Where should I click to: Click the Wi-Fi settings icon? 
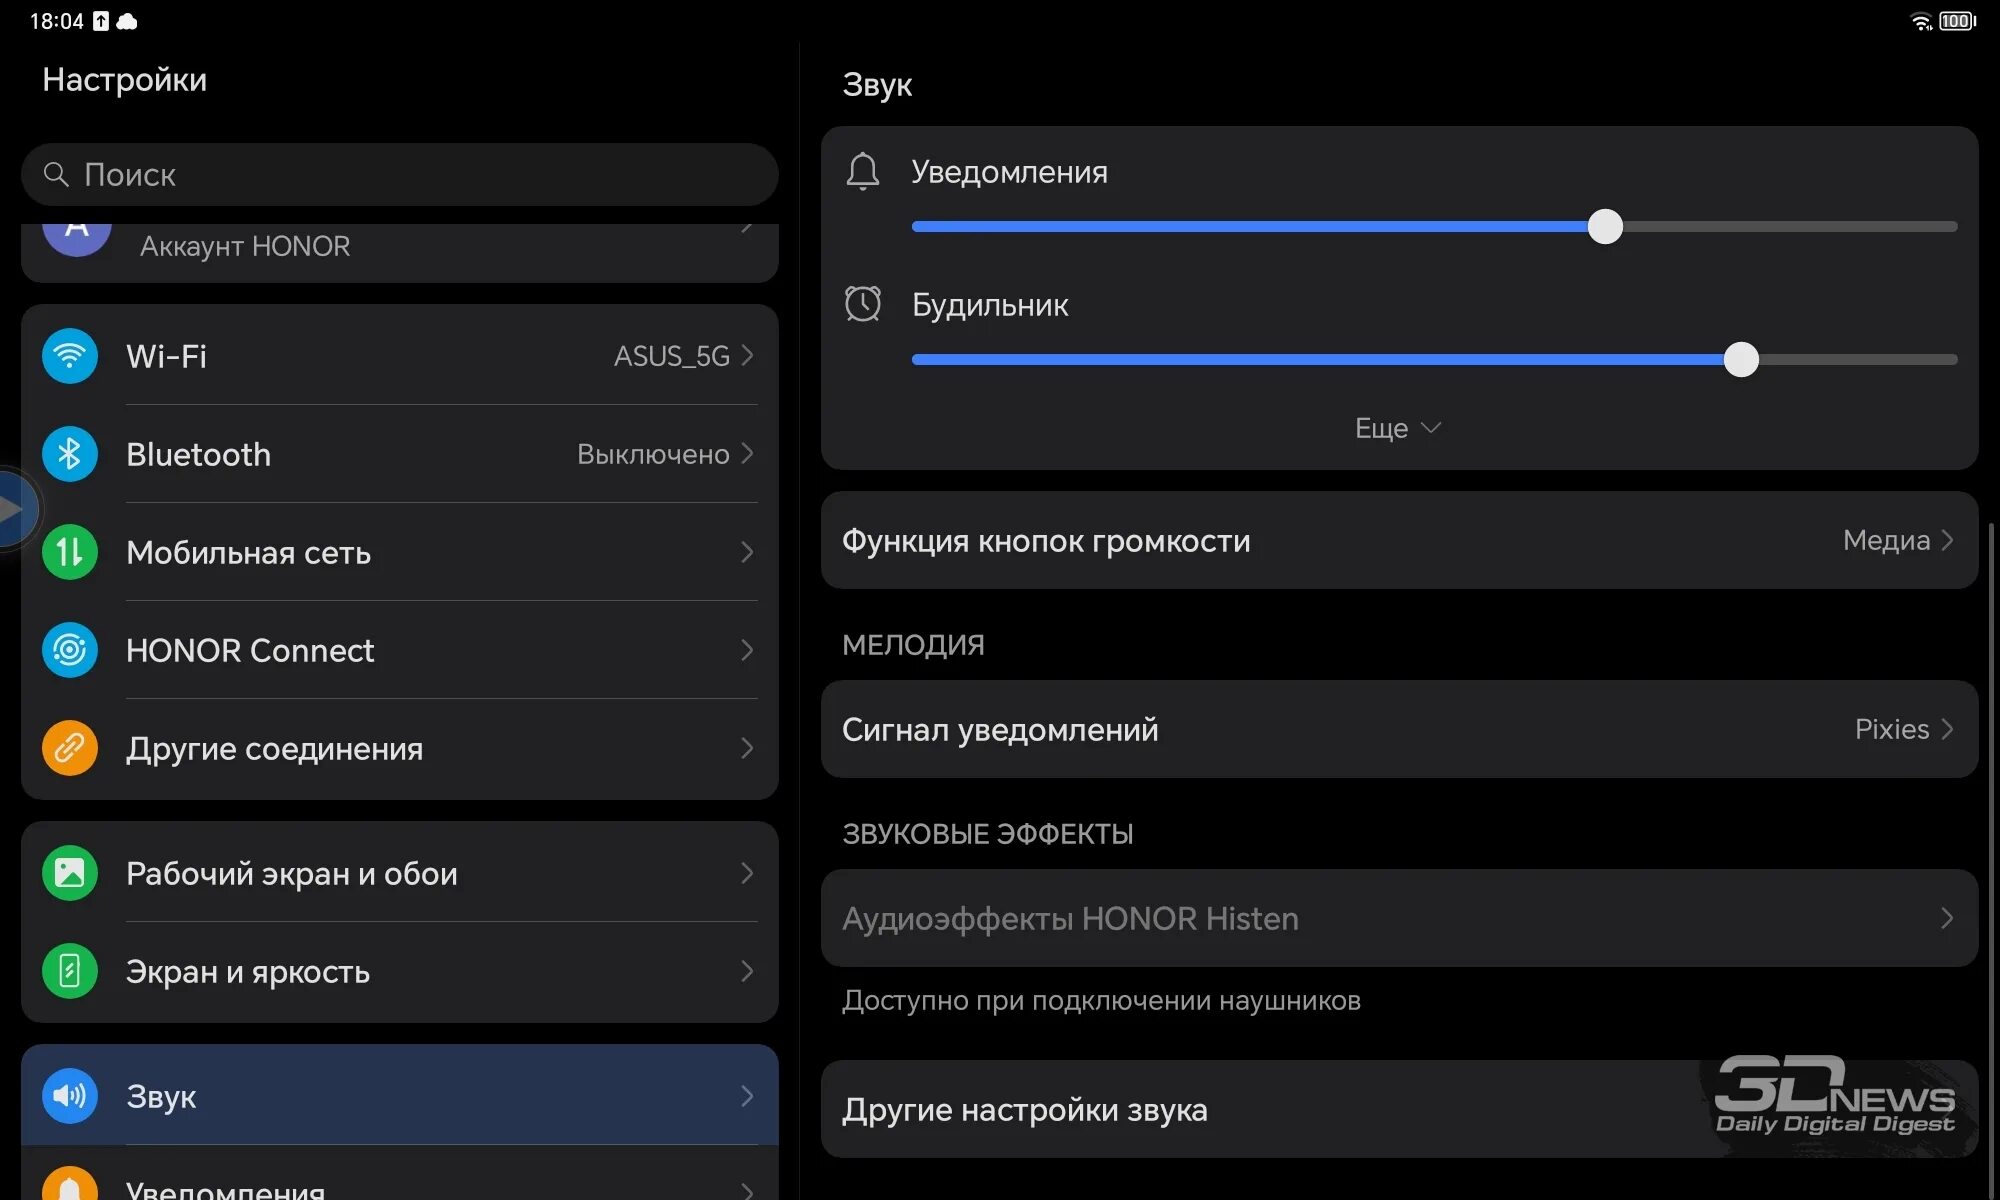(70, 356)
